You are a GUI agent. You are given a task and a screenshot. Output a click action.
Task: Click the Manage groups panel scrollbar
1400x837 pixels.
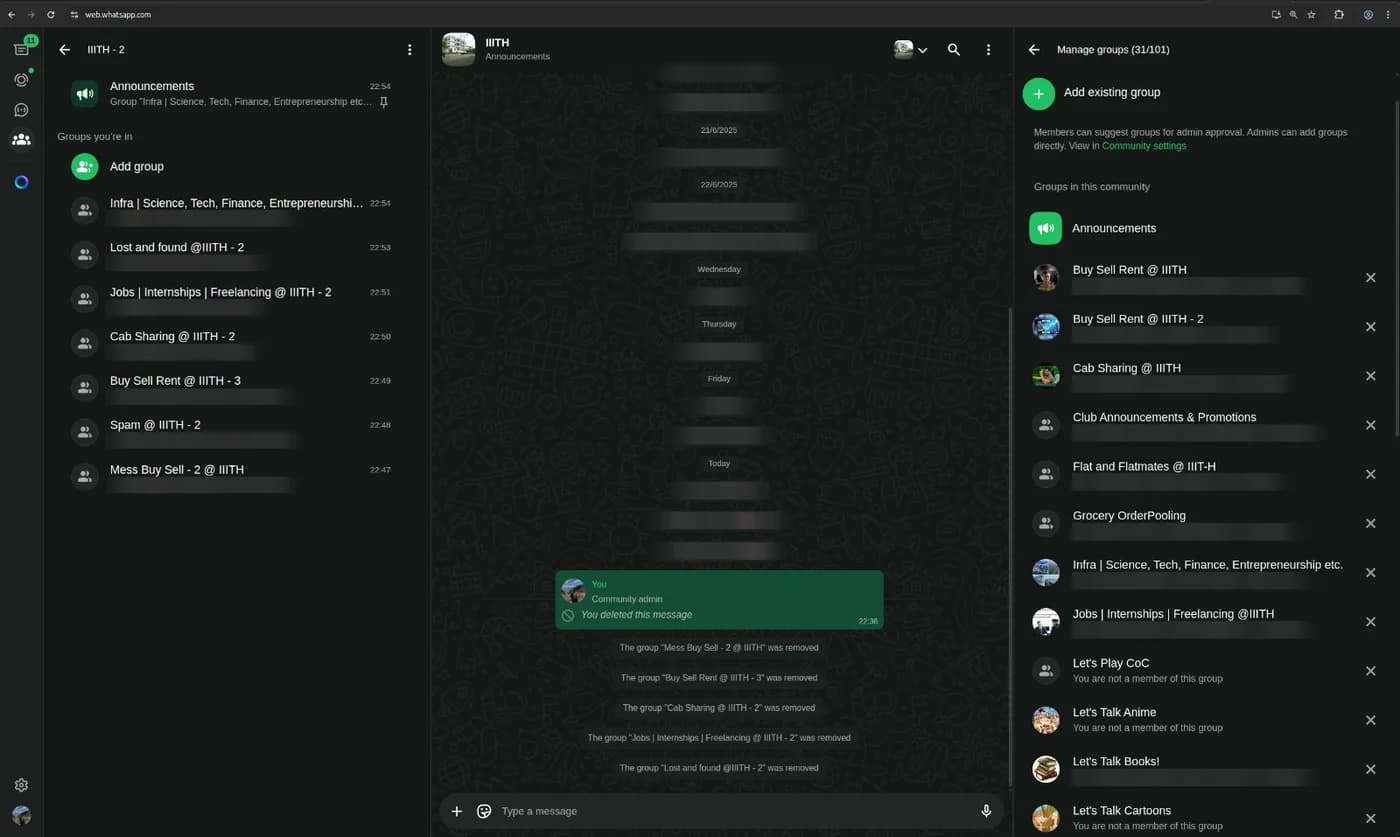(1396, 266)
